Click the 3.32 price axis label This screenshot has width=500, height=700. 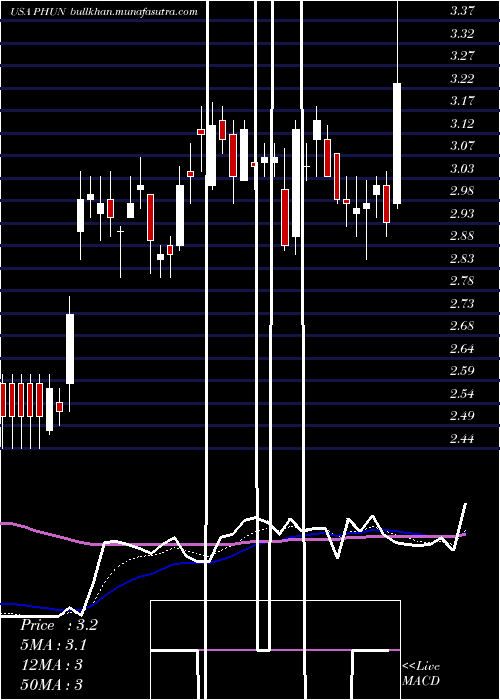point(462,33)
